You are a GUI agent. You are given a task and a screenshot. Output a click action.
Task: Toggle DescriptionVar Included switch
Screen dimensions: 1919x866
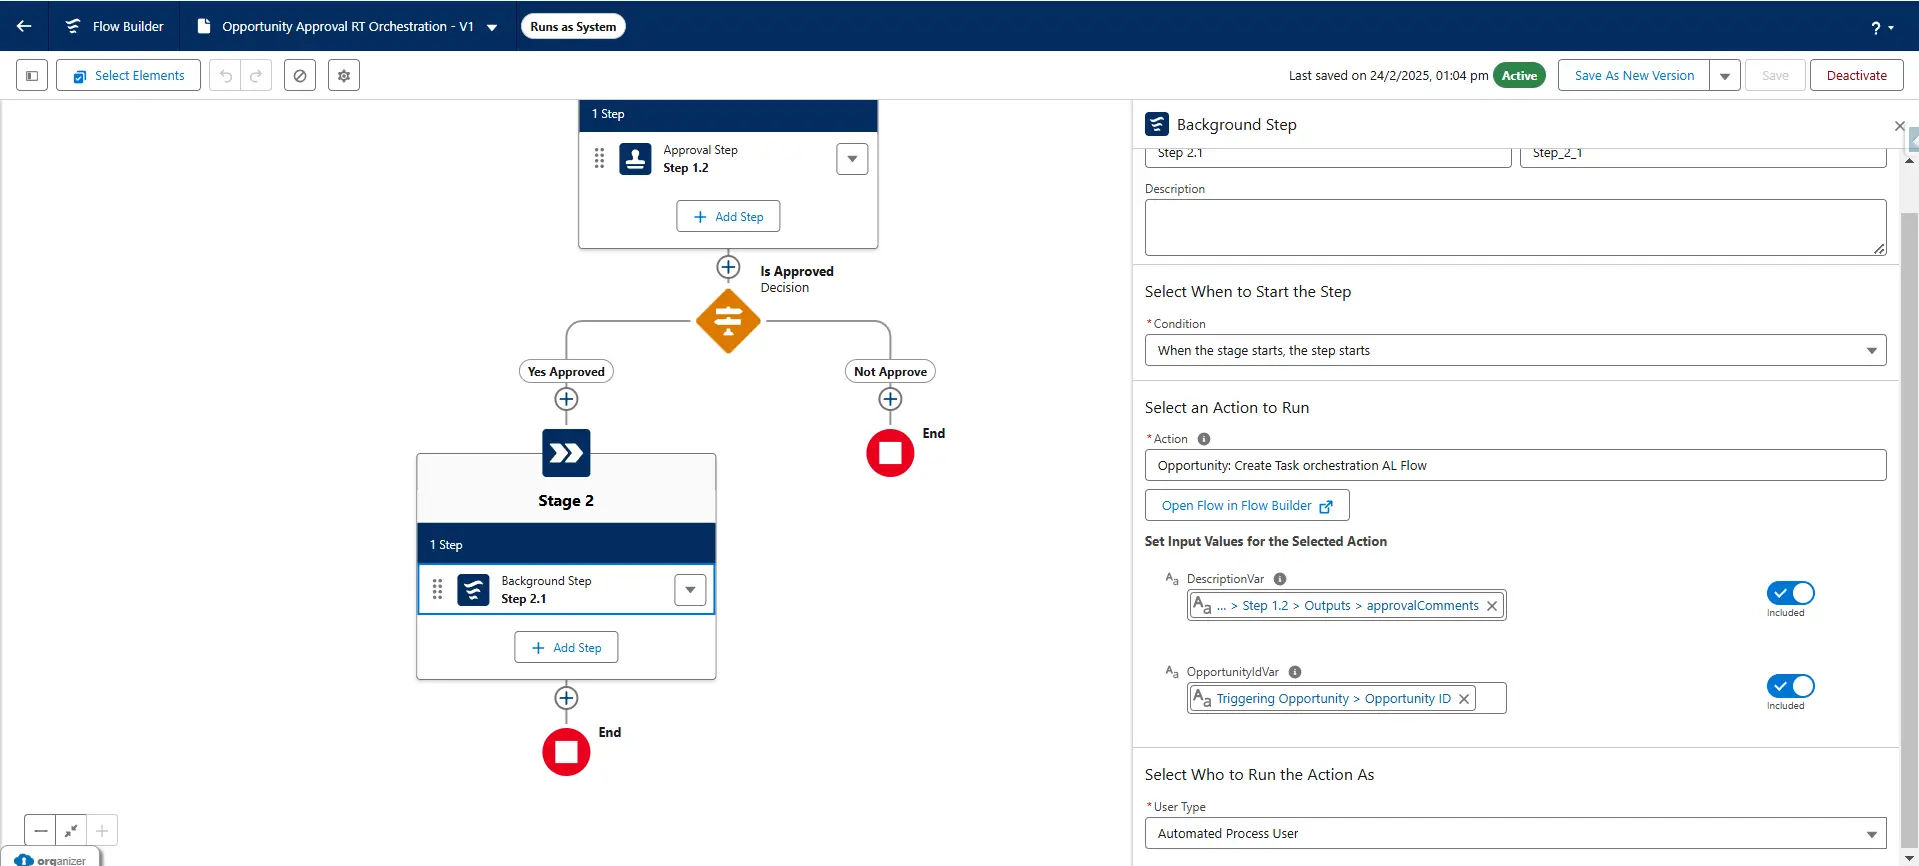pyautogui.click(x=1790, y=593)
